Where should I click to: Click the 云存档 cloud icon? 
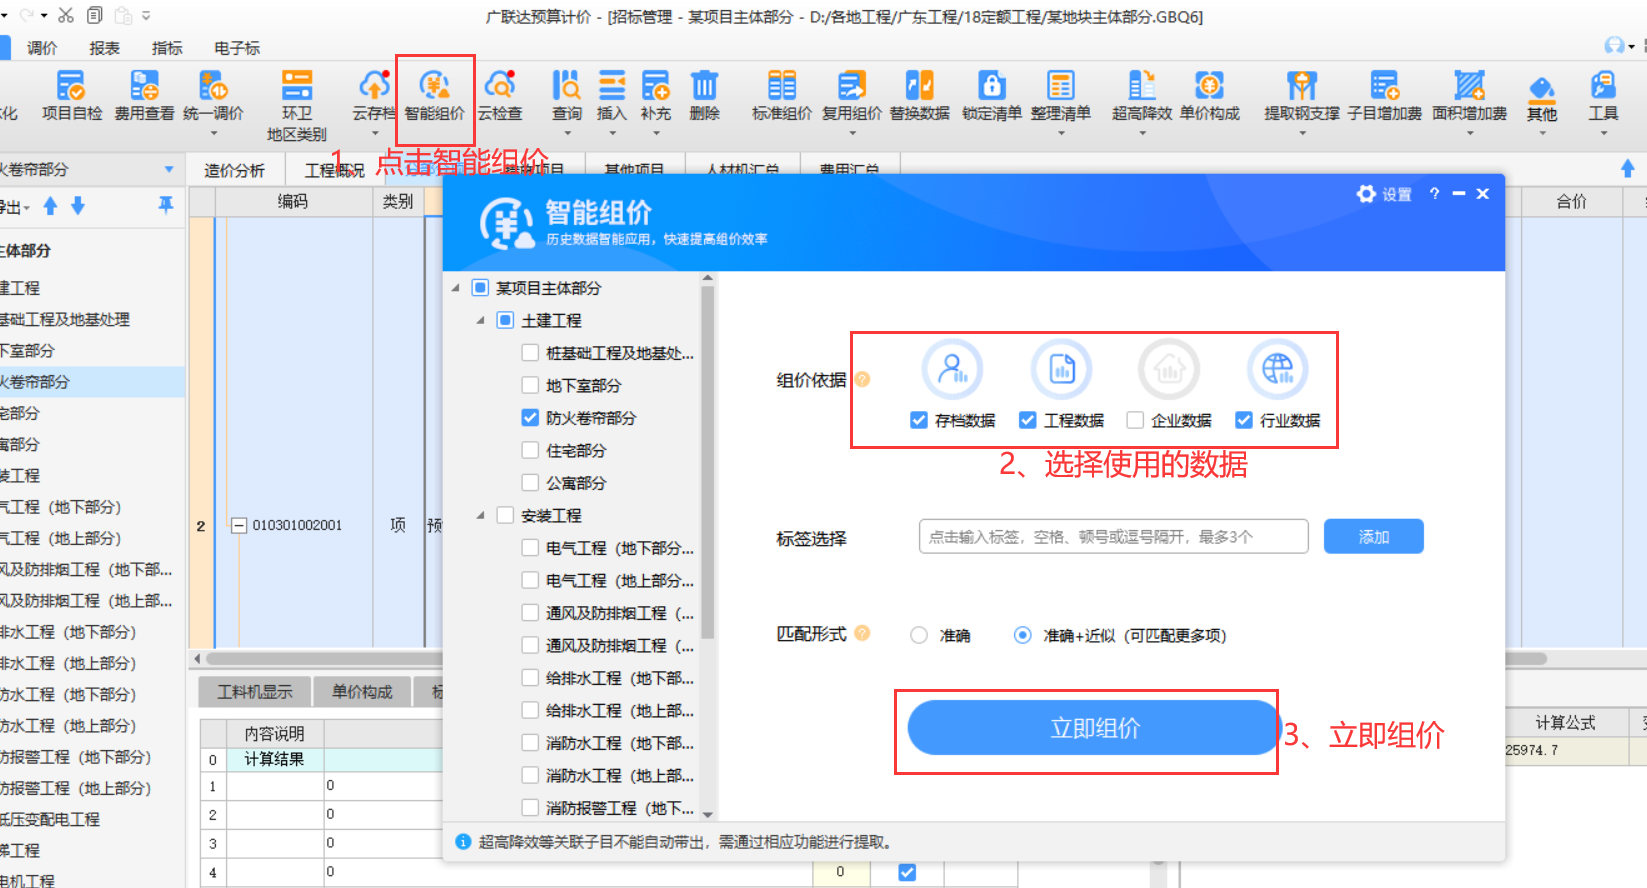click(x=375, y=85)
